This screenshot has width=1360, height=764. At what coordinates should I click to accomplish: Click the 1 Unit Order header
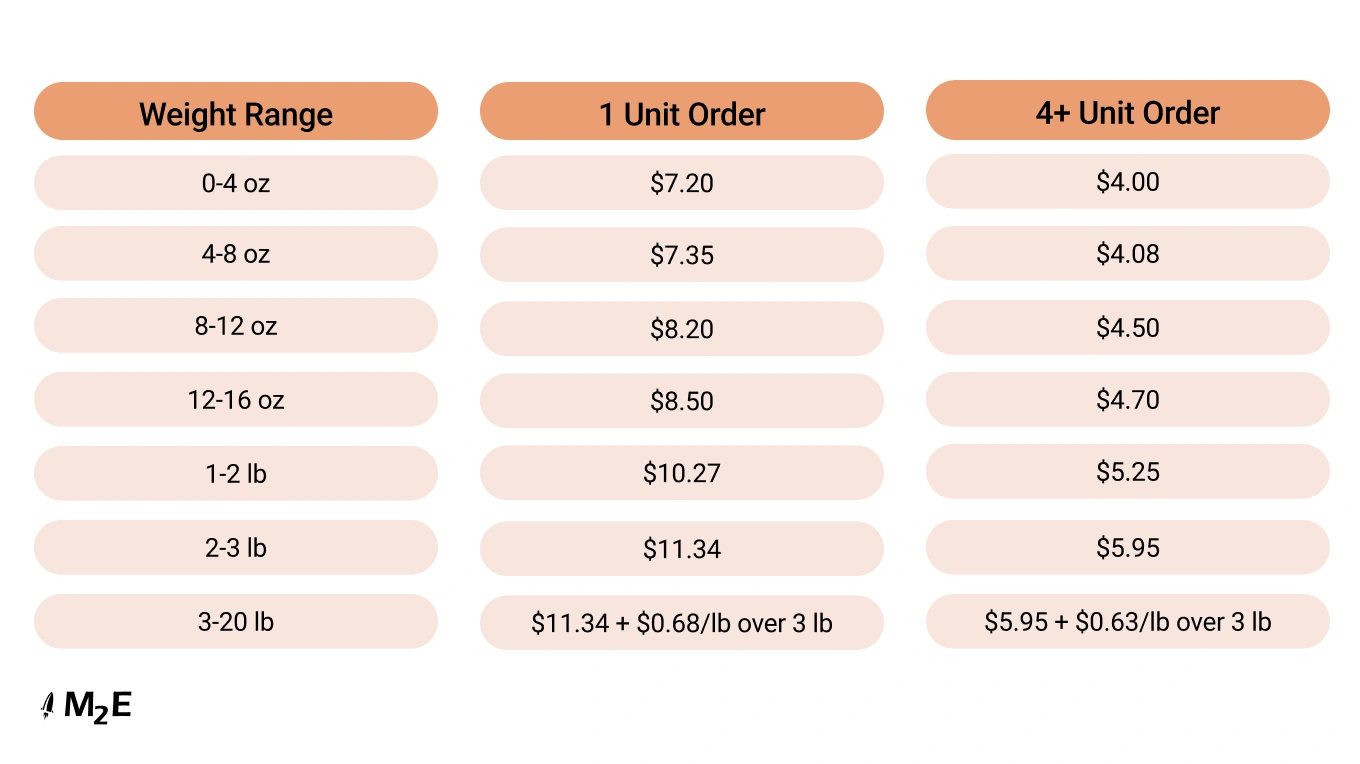click(682, 112)
